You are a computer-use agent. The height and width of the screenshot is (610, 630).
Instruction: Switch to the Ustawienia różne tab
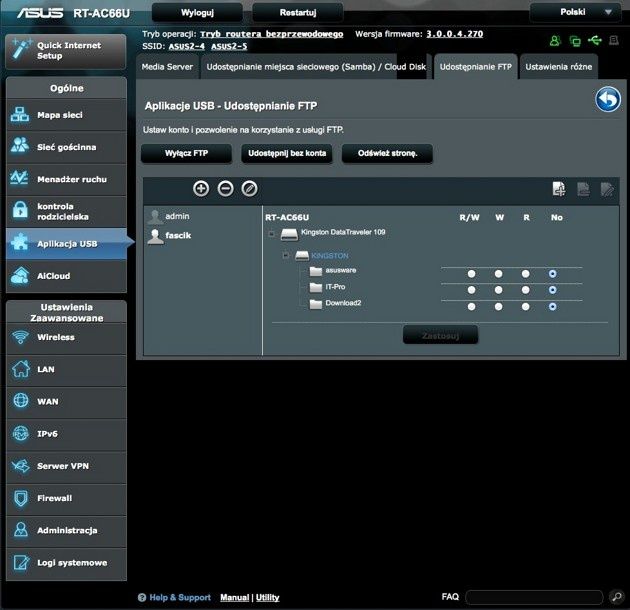pos(558,67)
